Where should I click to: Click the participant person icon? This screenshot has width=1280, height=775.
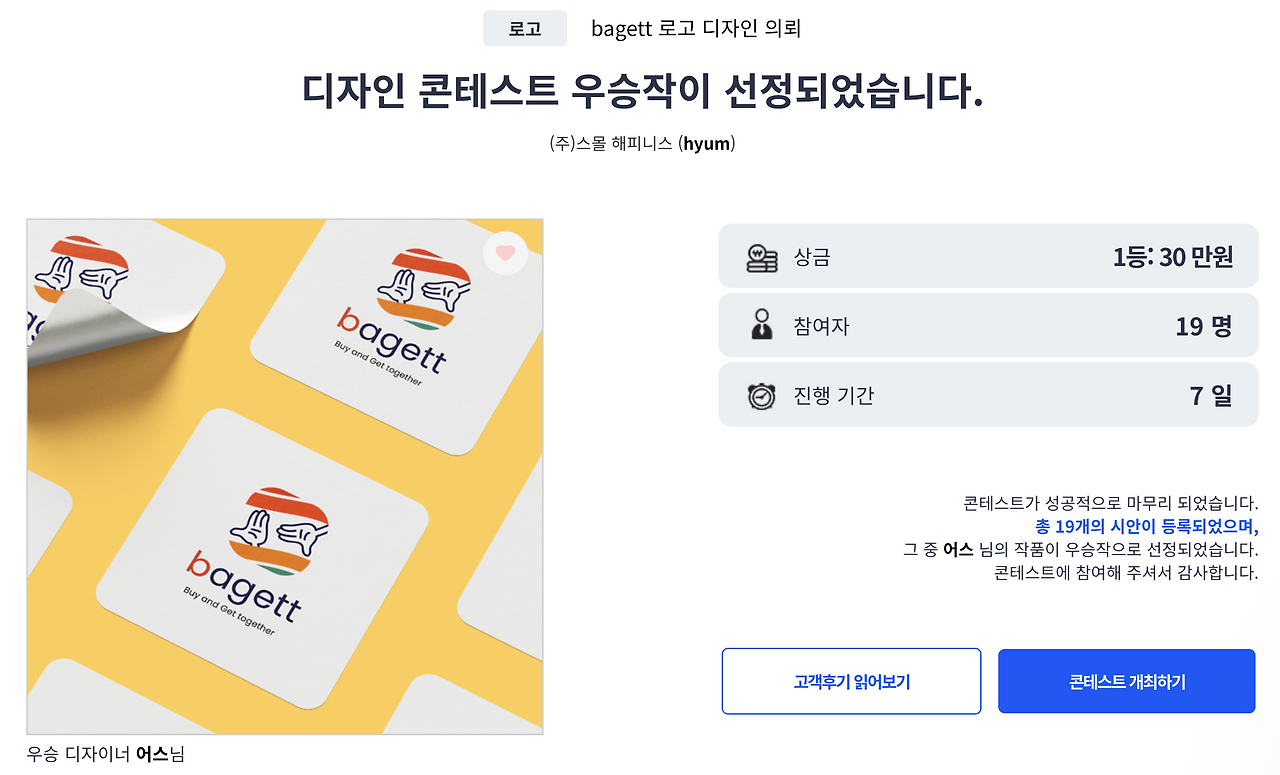coord(764,325)
